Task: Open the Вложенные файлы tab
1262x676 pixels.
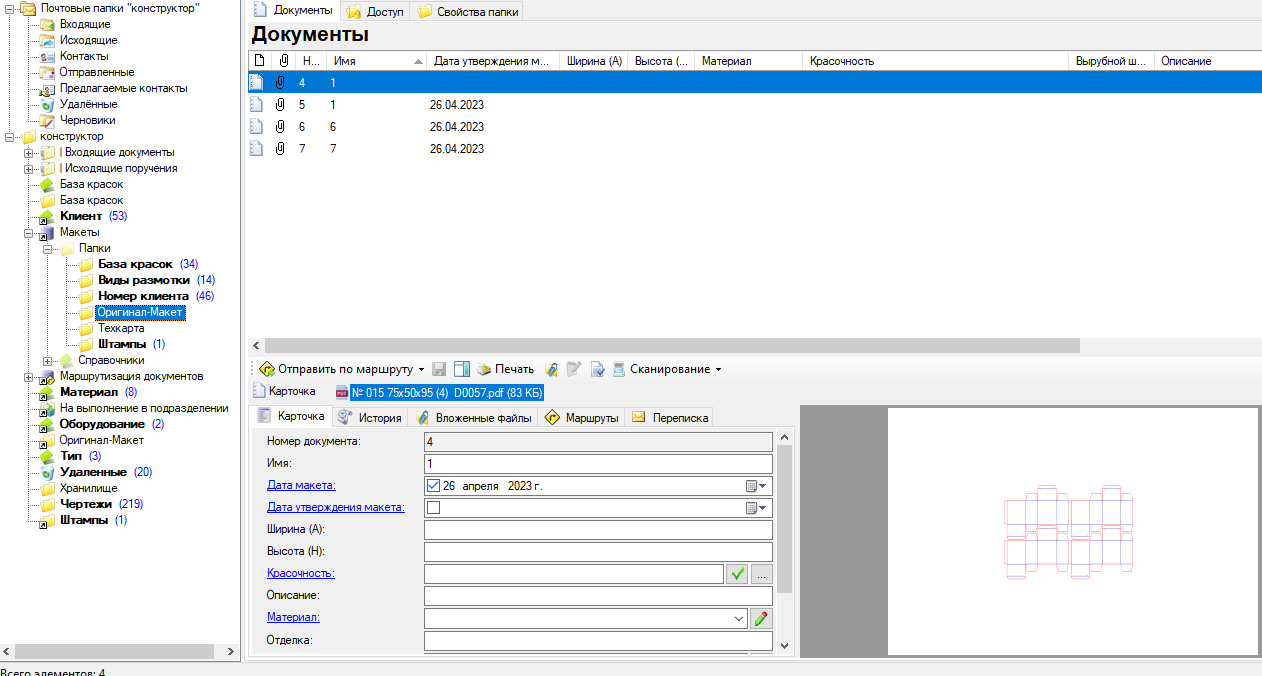Action: (474, 417)
